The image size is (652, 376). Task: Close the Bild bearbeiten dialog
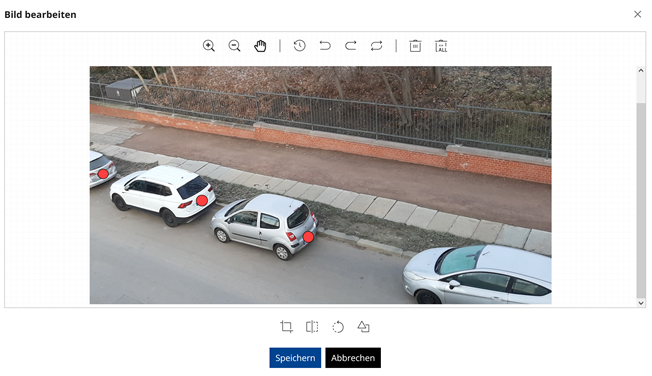point(637,15)
